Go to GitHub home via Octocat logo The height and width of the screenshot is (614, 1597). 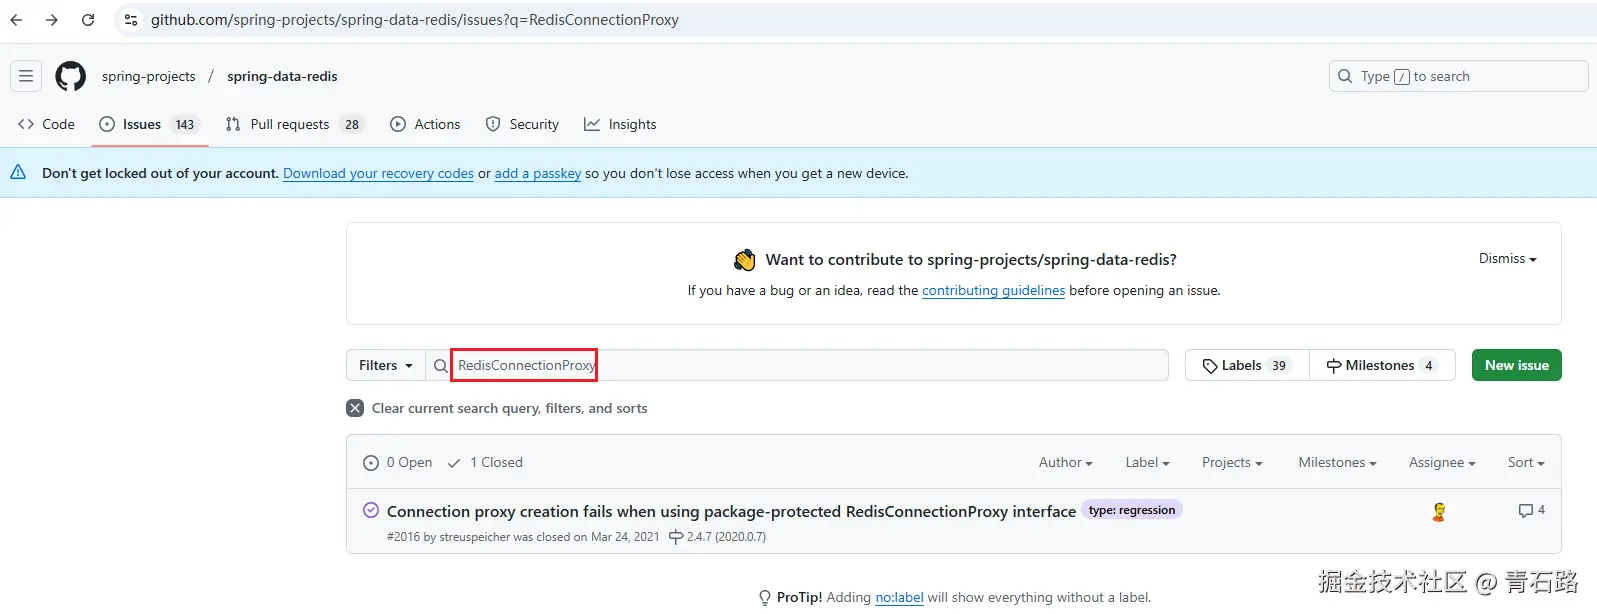(70, 76)
